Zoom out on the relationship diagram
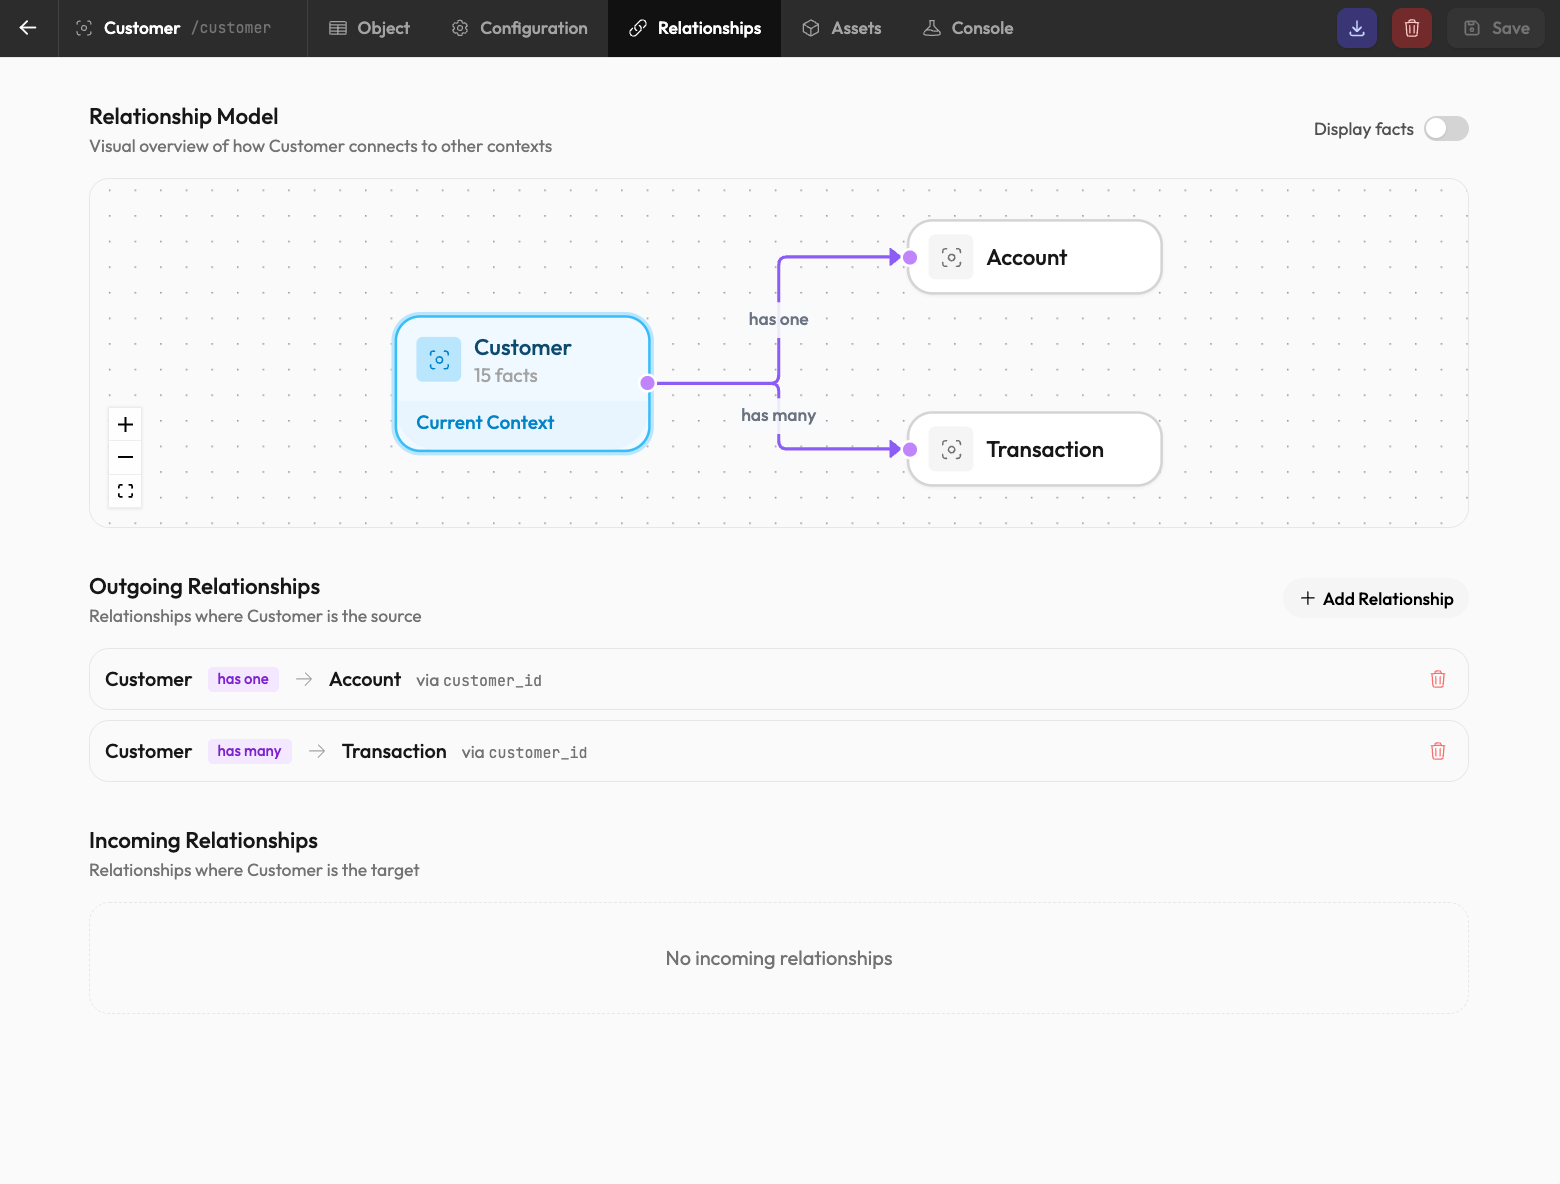 (x=125, y=457)
